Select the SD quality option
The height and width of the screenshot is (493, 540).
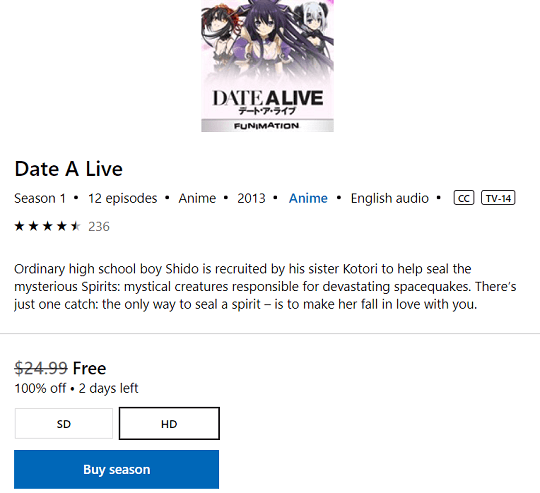(x=64, y=423)
